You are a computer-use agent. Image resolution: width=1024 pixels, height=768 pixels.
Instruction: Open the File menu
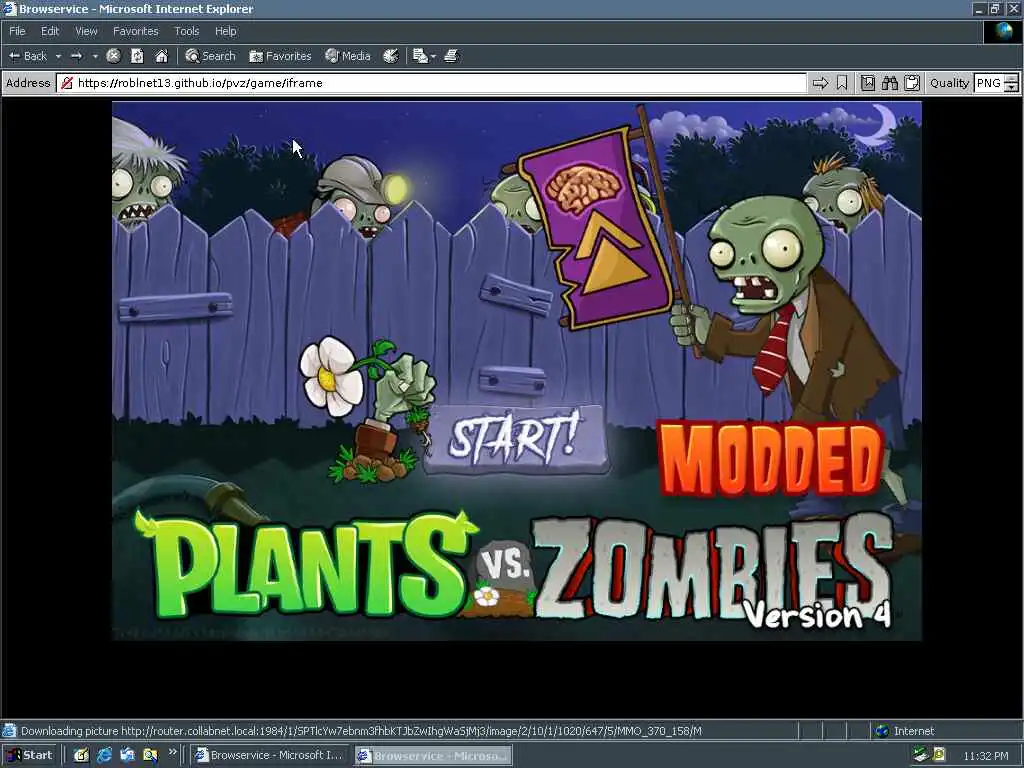pos(17,31)
